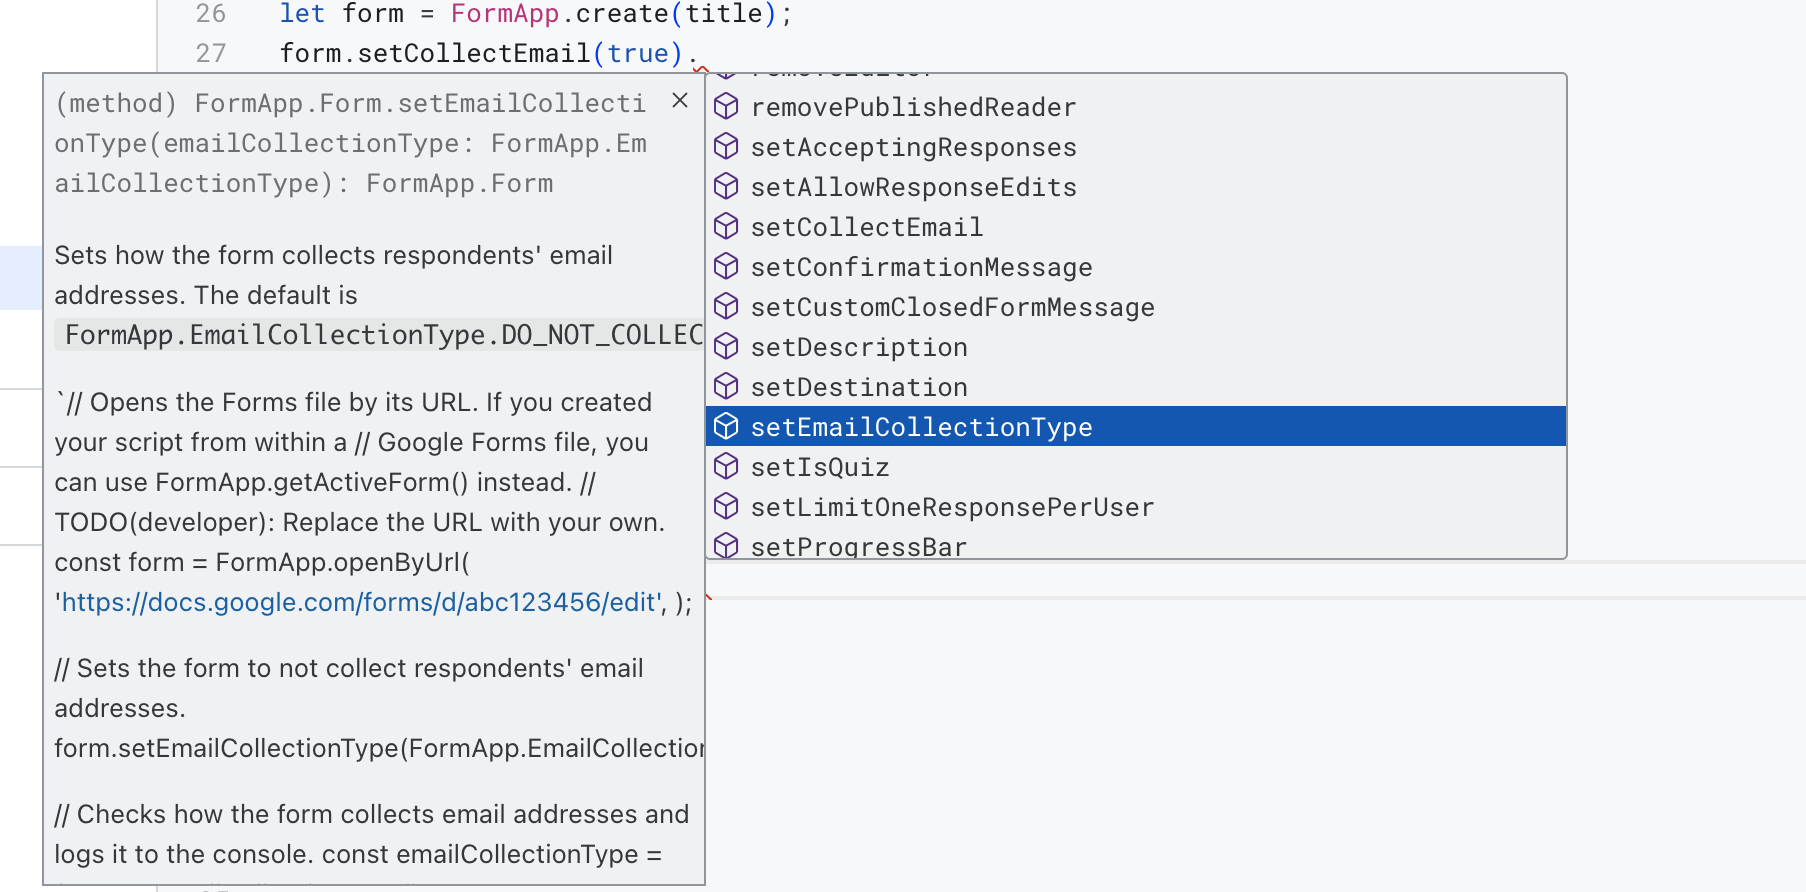Select setEmailCollectionType from the suggestions
This screenshot has height=892, width=1806.
[1136, 427]
